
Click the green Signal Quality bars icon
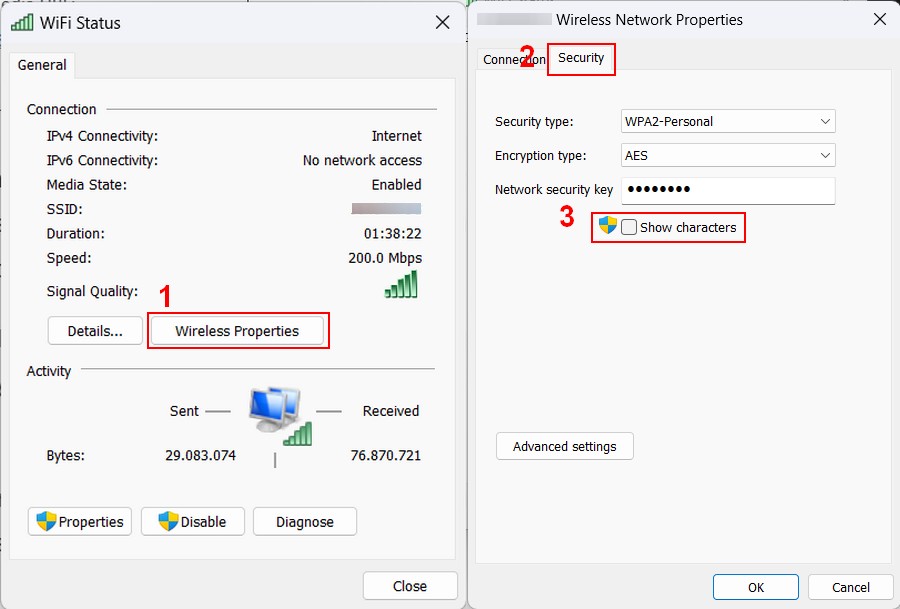pyautogui.click(x=401, y=285)
